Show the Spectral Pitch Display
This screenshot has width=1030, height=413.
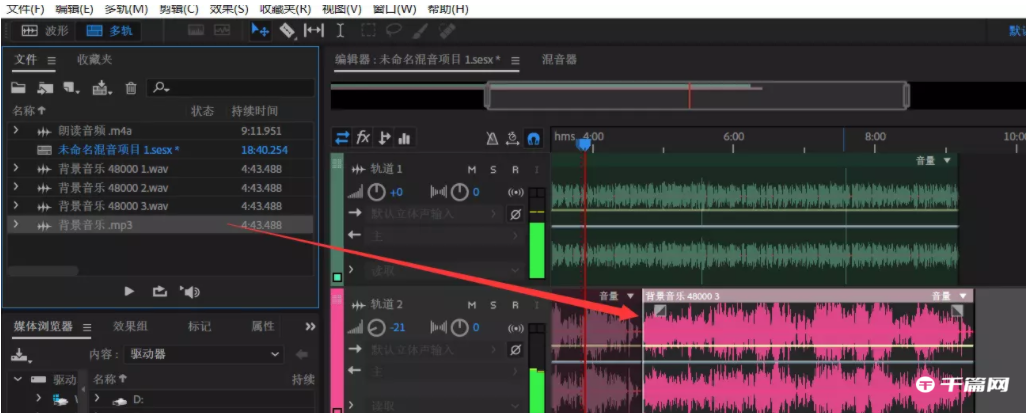point(222,30)
